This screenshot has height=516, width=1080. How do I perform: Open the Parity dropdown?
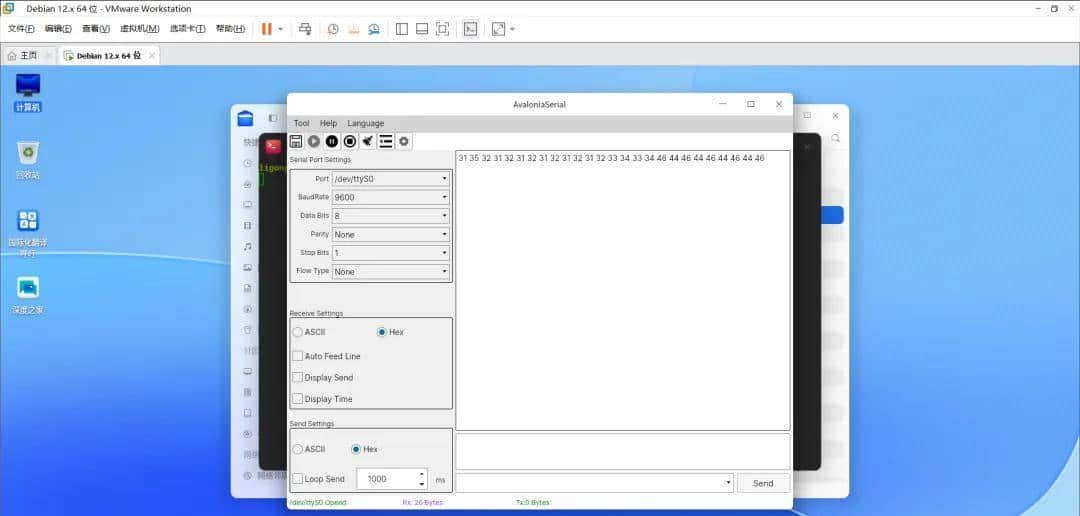391,234
